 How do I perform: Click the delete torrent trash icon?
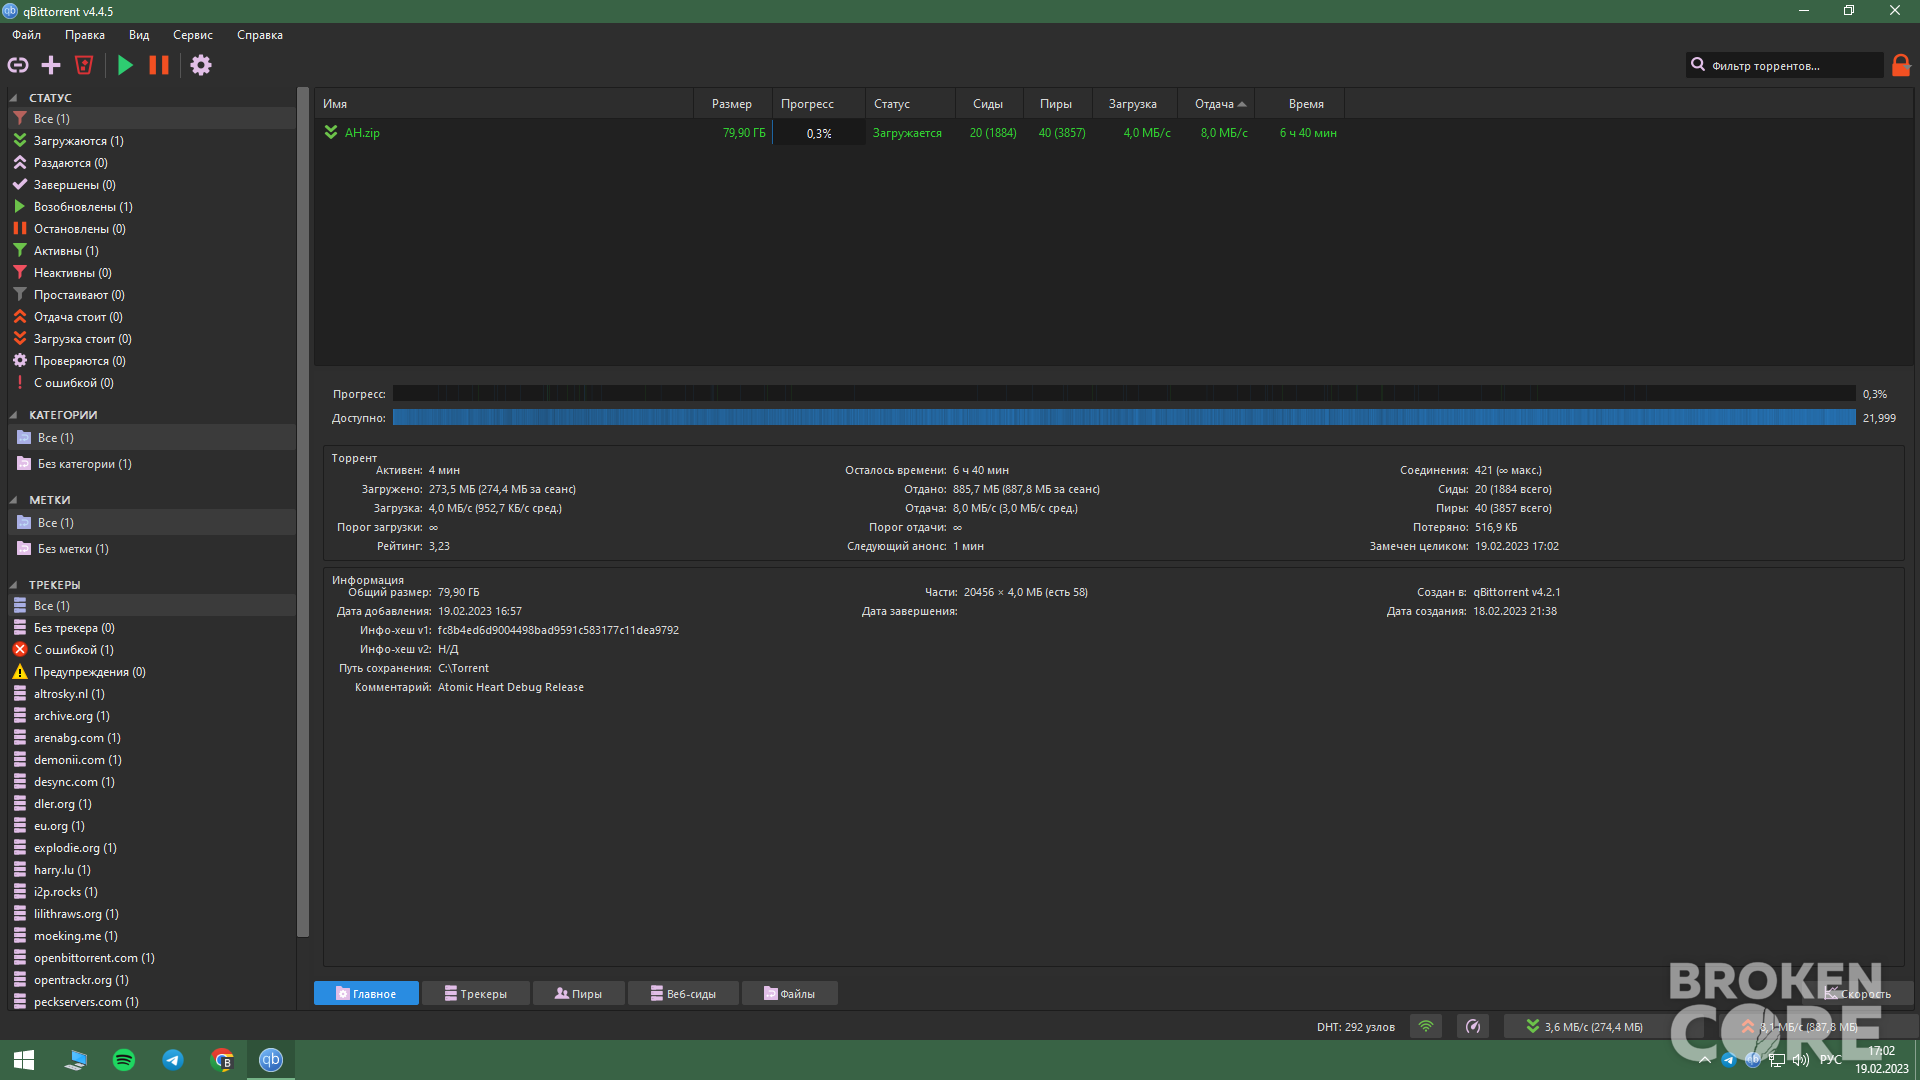(x=84, y=65)
